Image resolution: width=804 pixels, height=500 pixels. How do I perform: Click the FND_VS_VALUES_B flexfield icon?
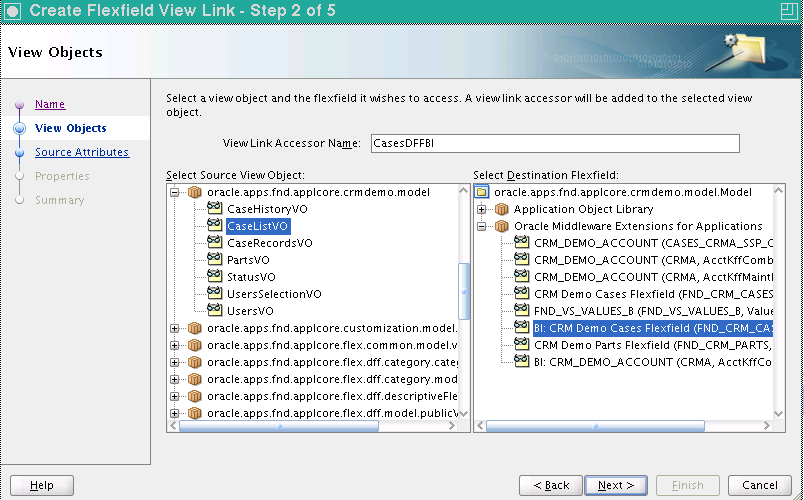click(521, 310)
